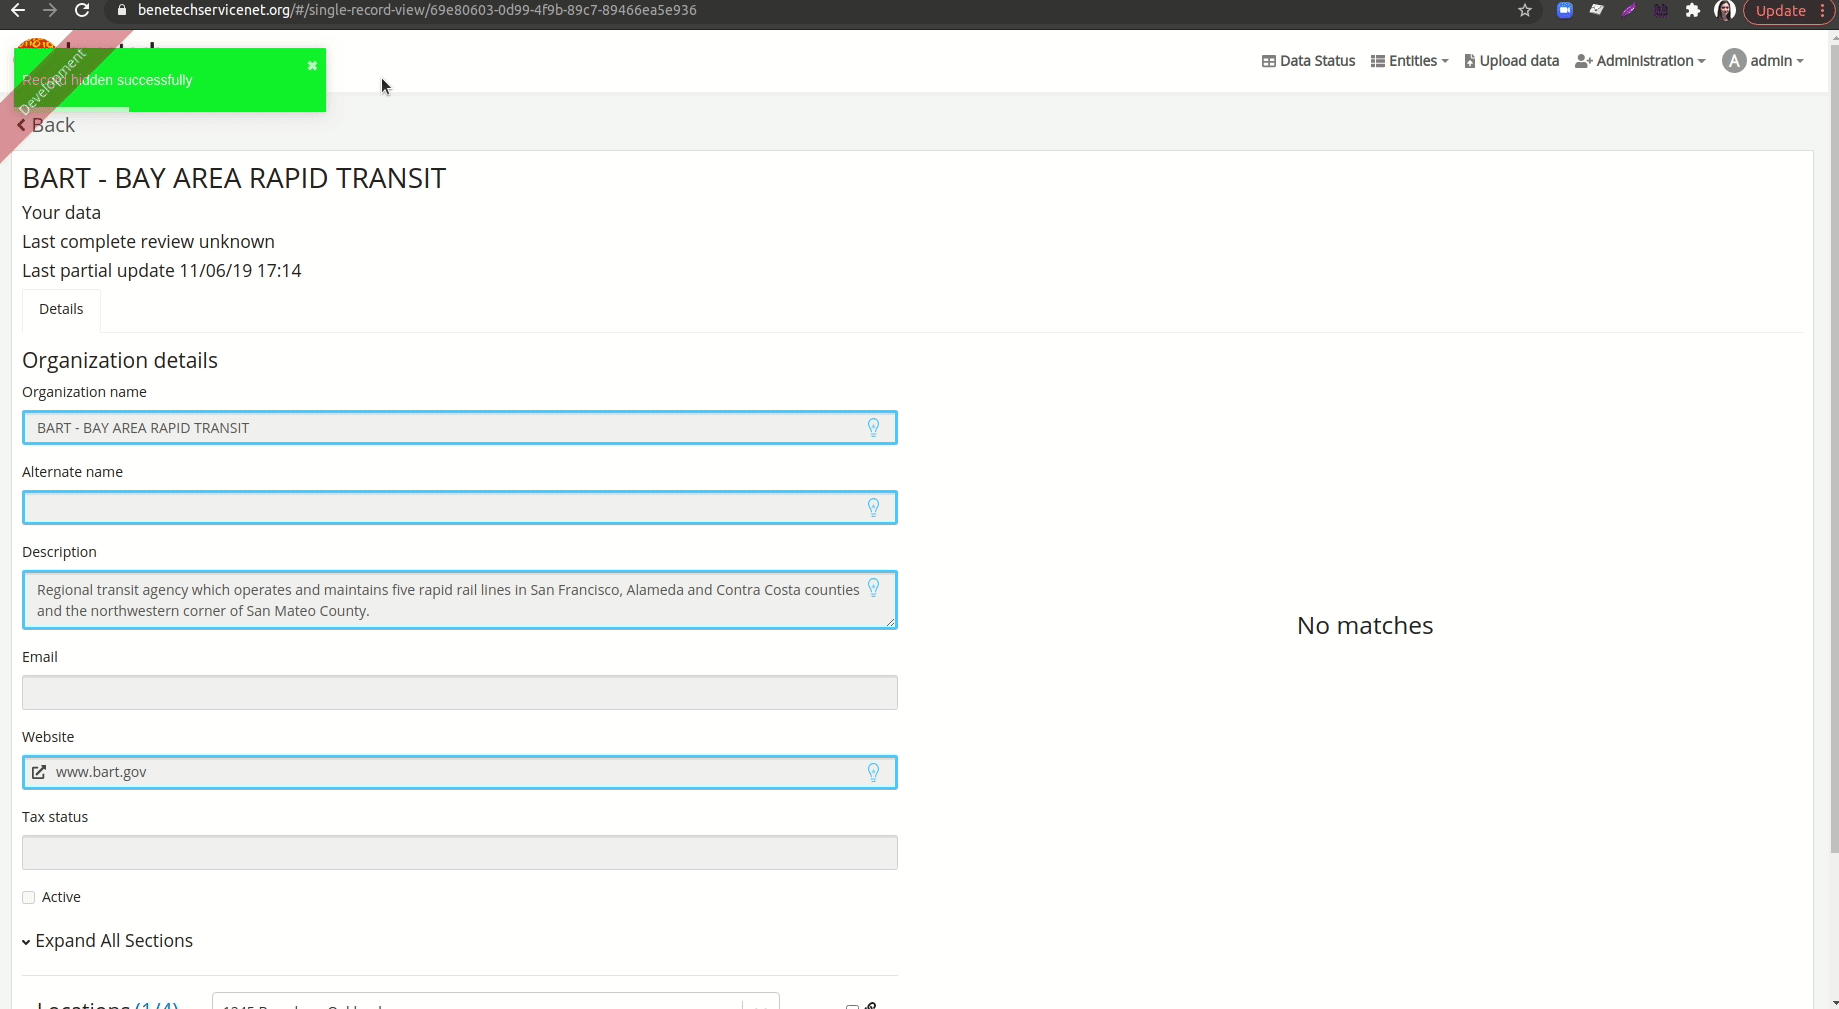
Task: Click the Entities list icon
Action: [x=1376, y=61]
